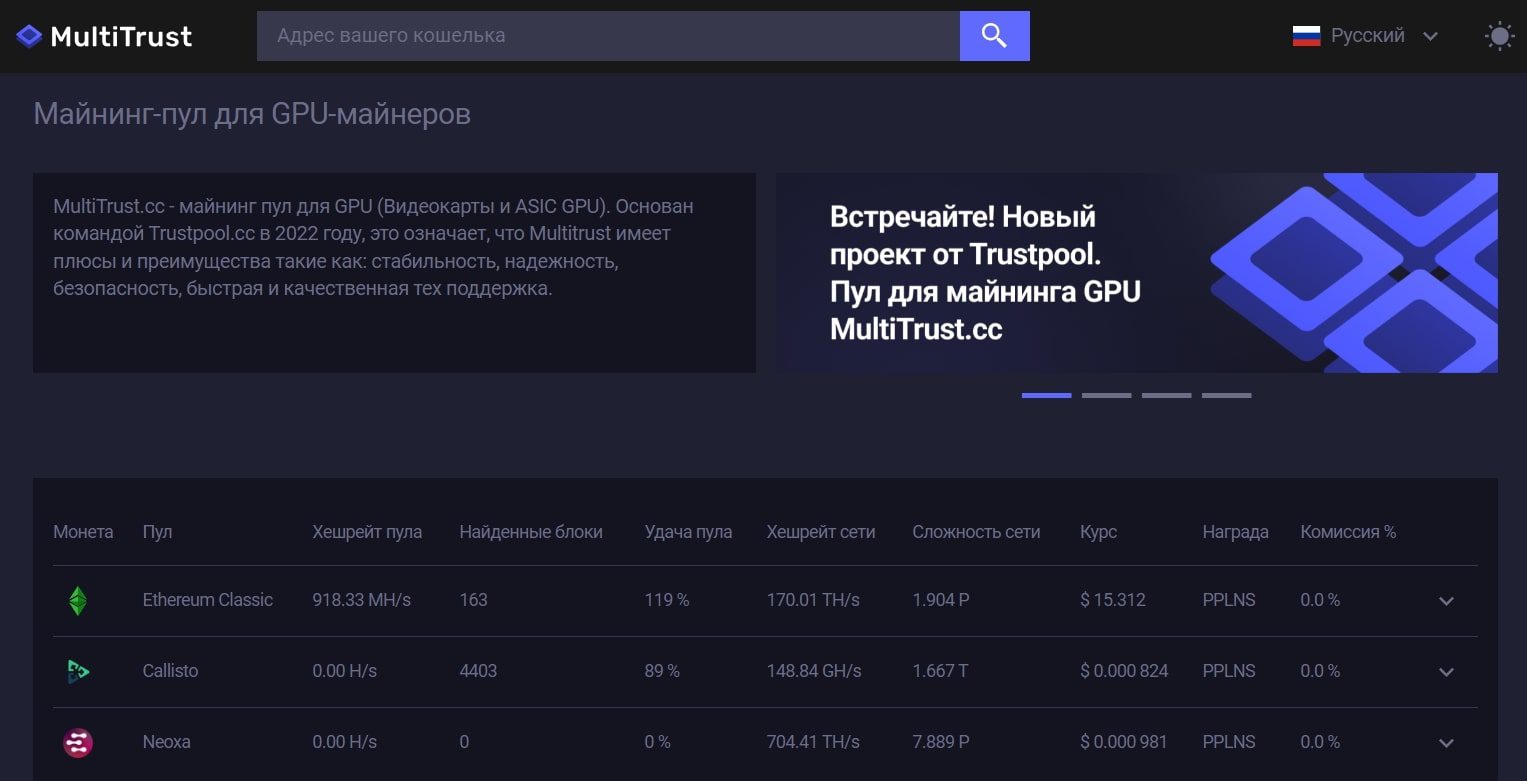Click the 1.904 P difficulty value
This screenshot has width=1527, height=781.
pos(940,600)
